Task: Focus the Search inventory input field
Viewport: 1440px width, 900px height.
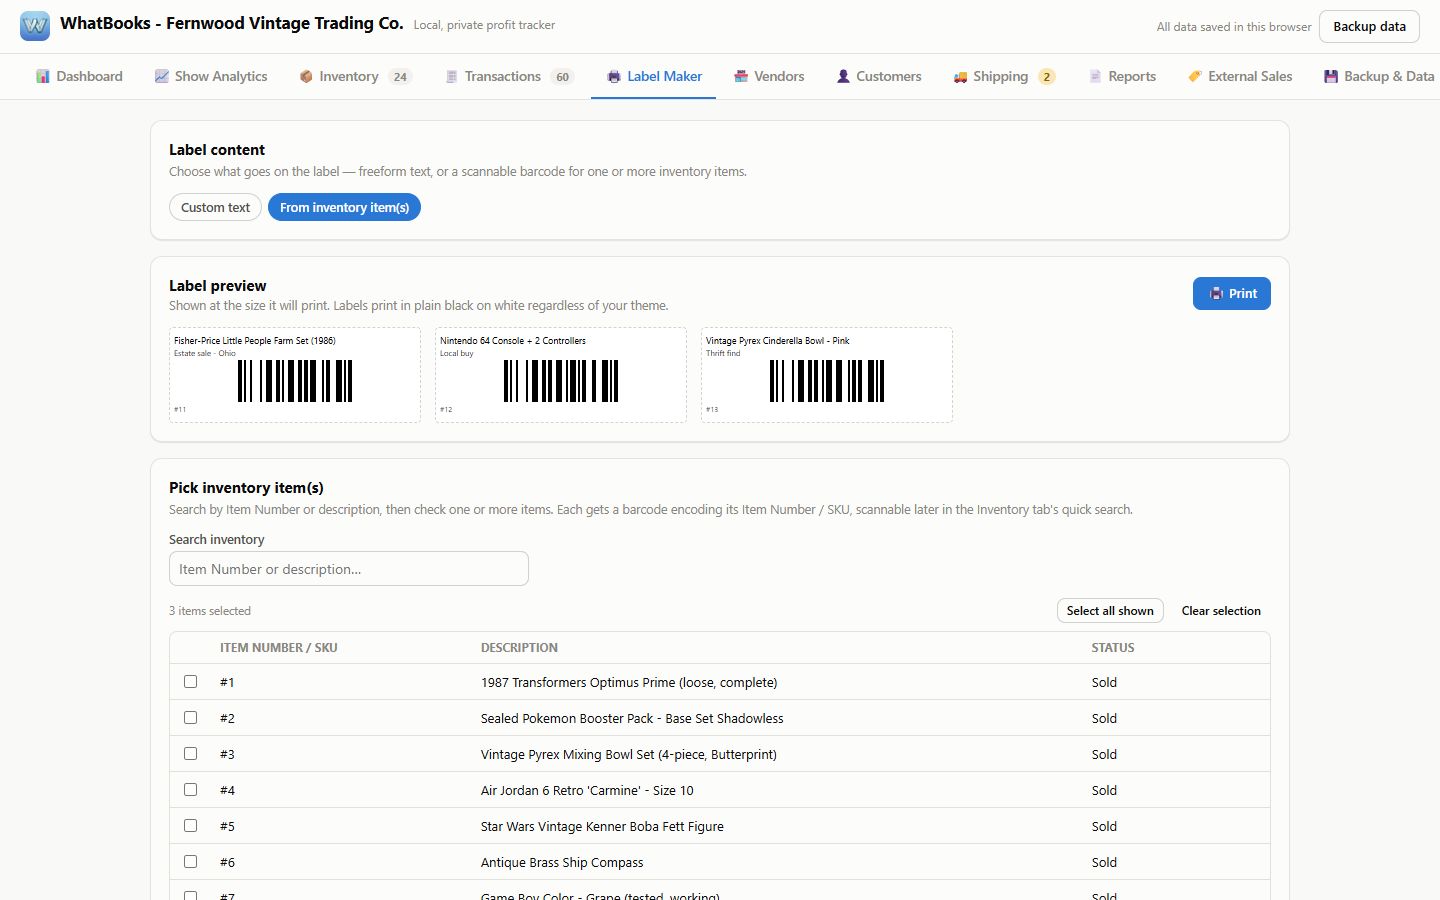Action: pyautogui.click(x=349, y=569)
